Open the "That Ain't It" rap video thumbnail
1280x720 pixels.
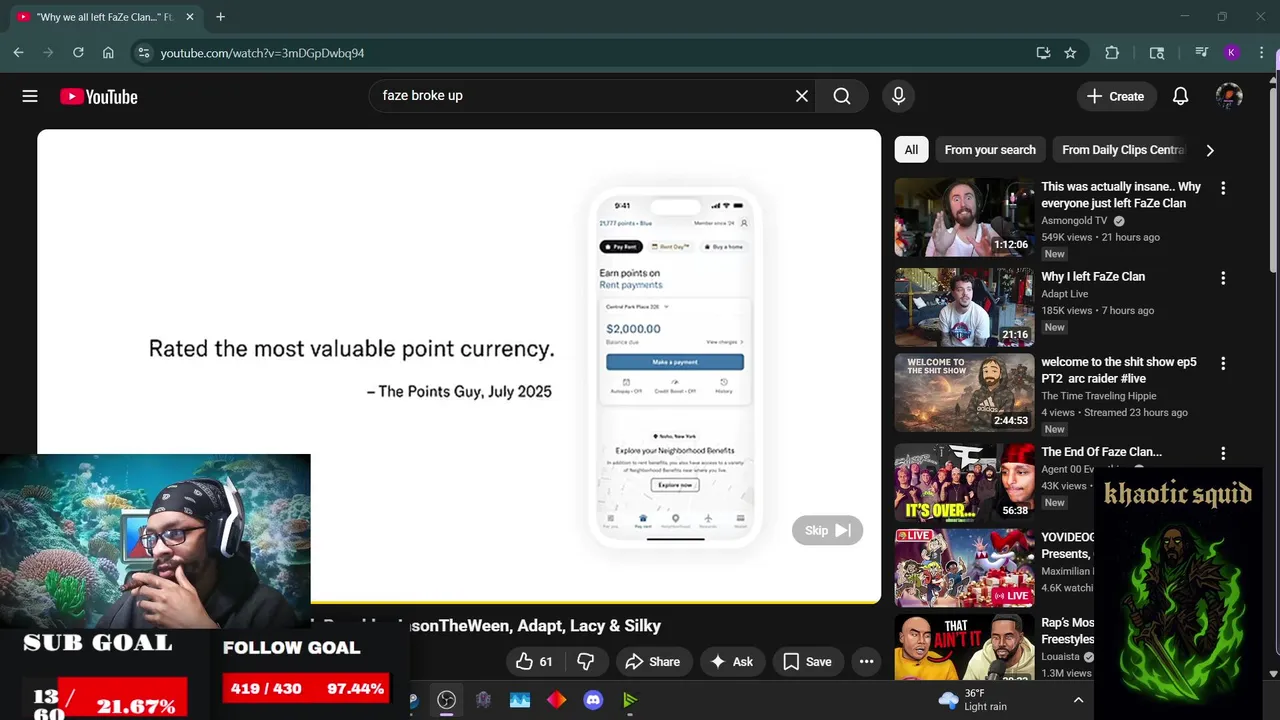964,648
